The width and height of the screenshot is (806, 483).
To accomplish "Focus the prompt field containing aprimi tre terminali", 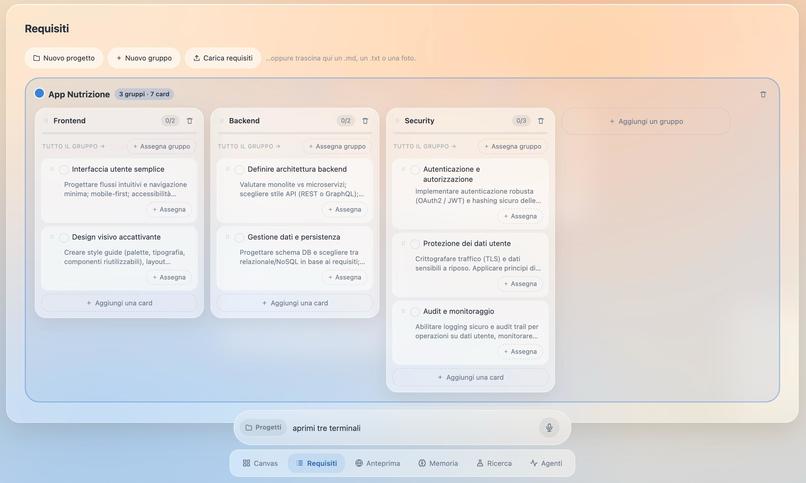I will 411,428.
